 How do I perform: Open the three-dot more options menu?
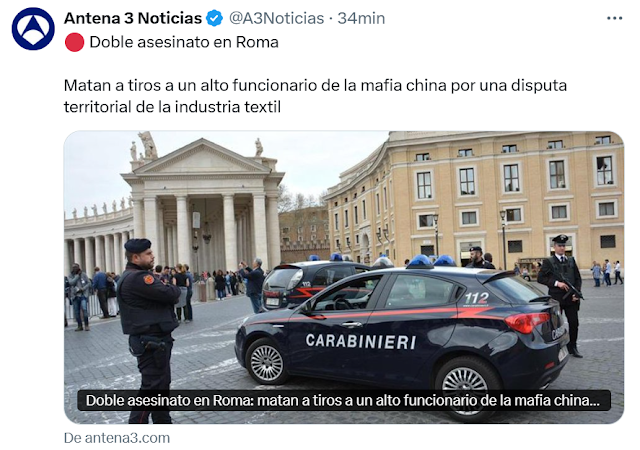click(614, 18)
